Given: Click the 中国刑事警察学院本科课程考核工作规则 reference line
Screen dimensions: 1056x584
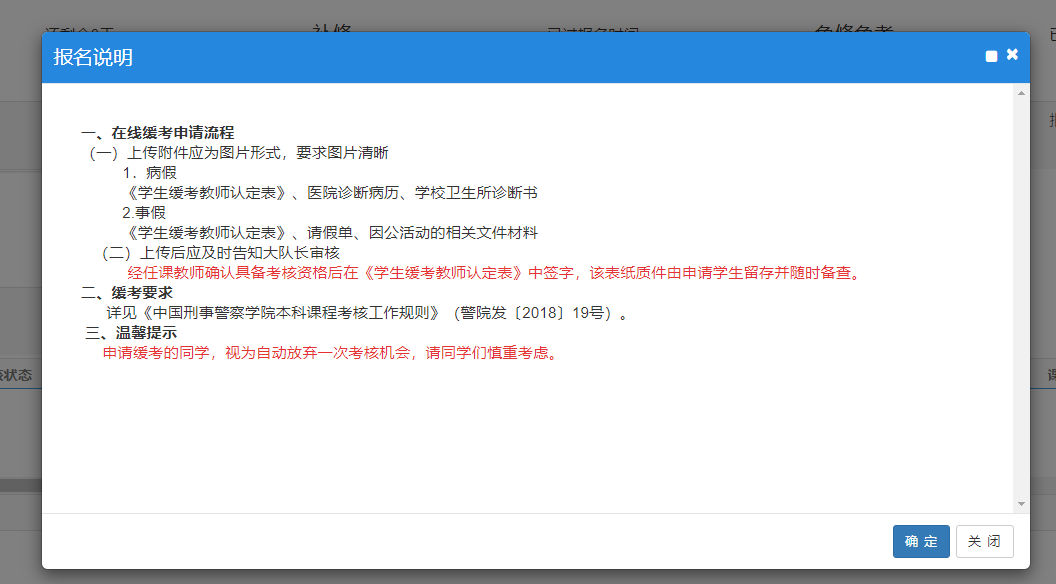Looking at the screenshot, I should (367, 313).
